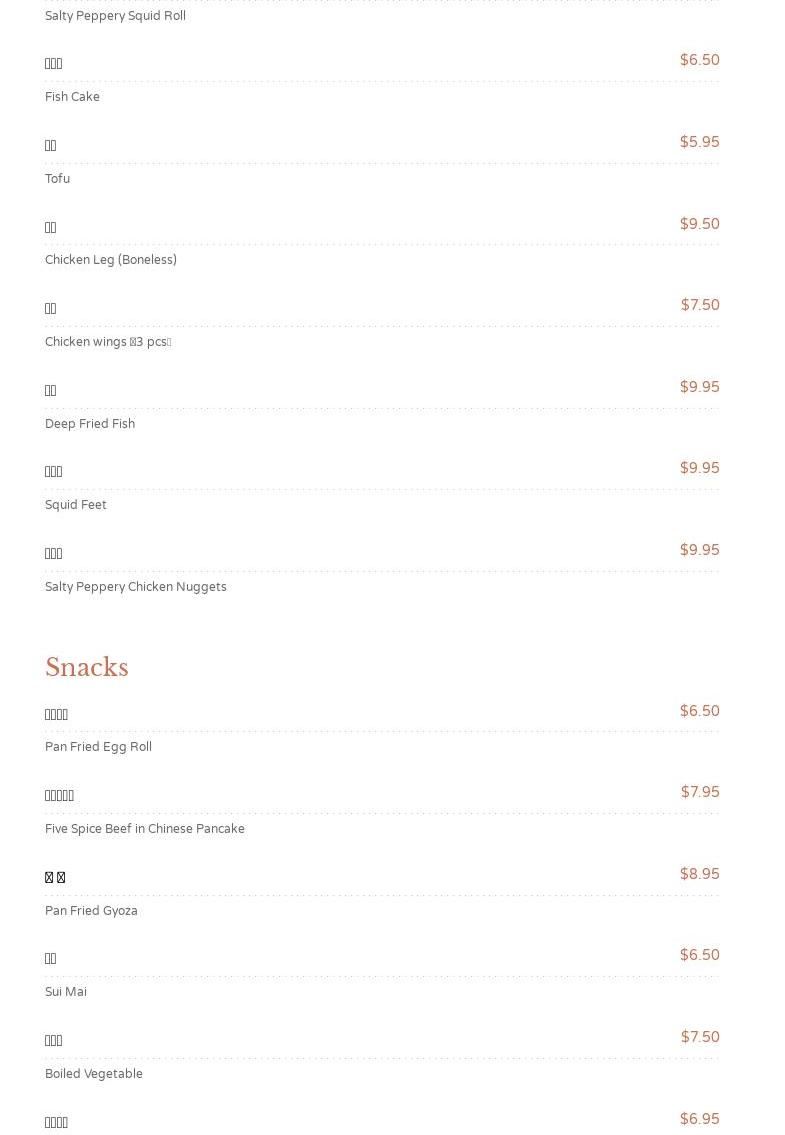
Task: Click the Sui Mai item text
Action: tap(66, 992)
